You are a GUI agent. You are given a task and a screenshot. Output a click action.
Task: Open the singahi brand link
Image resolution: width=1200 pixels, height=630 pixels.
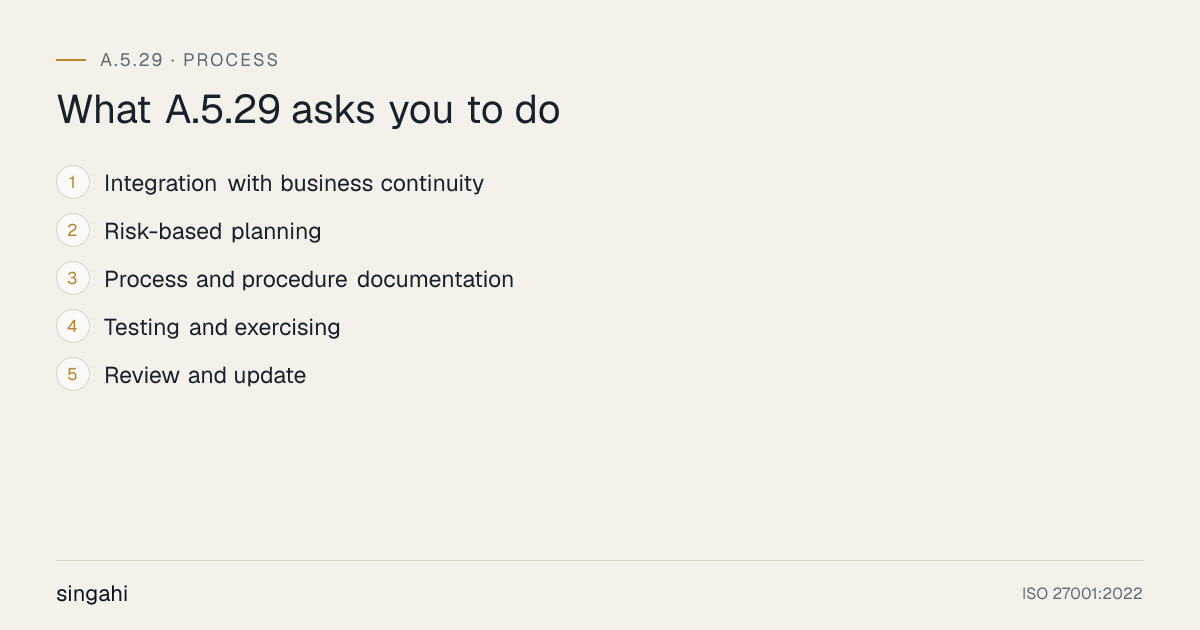92,594
